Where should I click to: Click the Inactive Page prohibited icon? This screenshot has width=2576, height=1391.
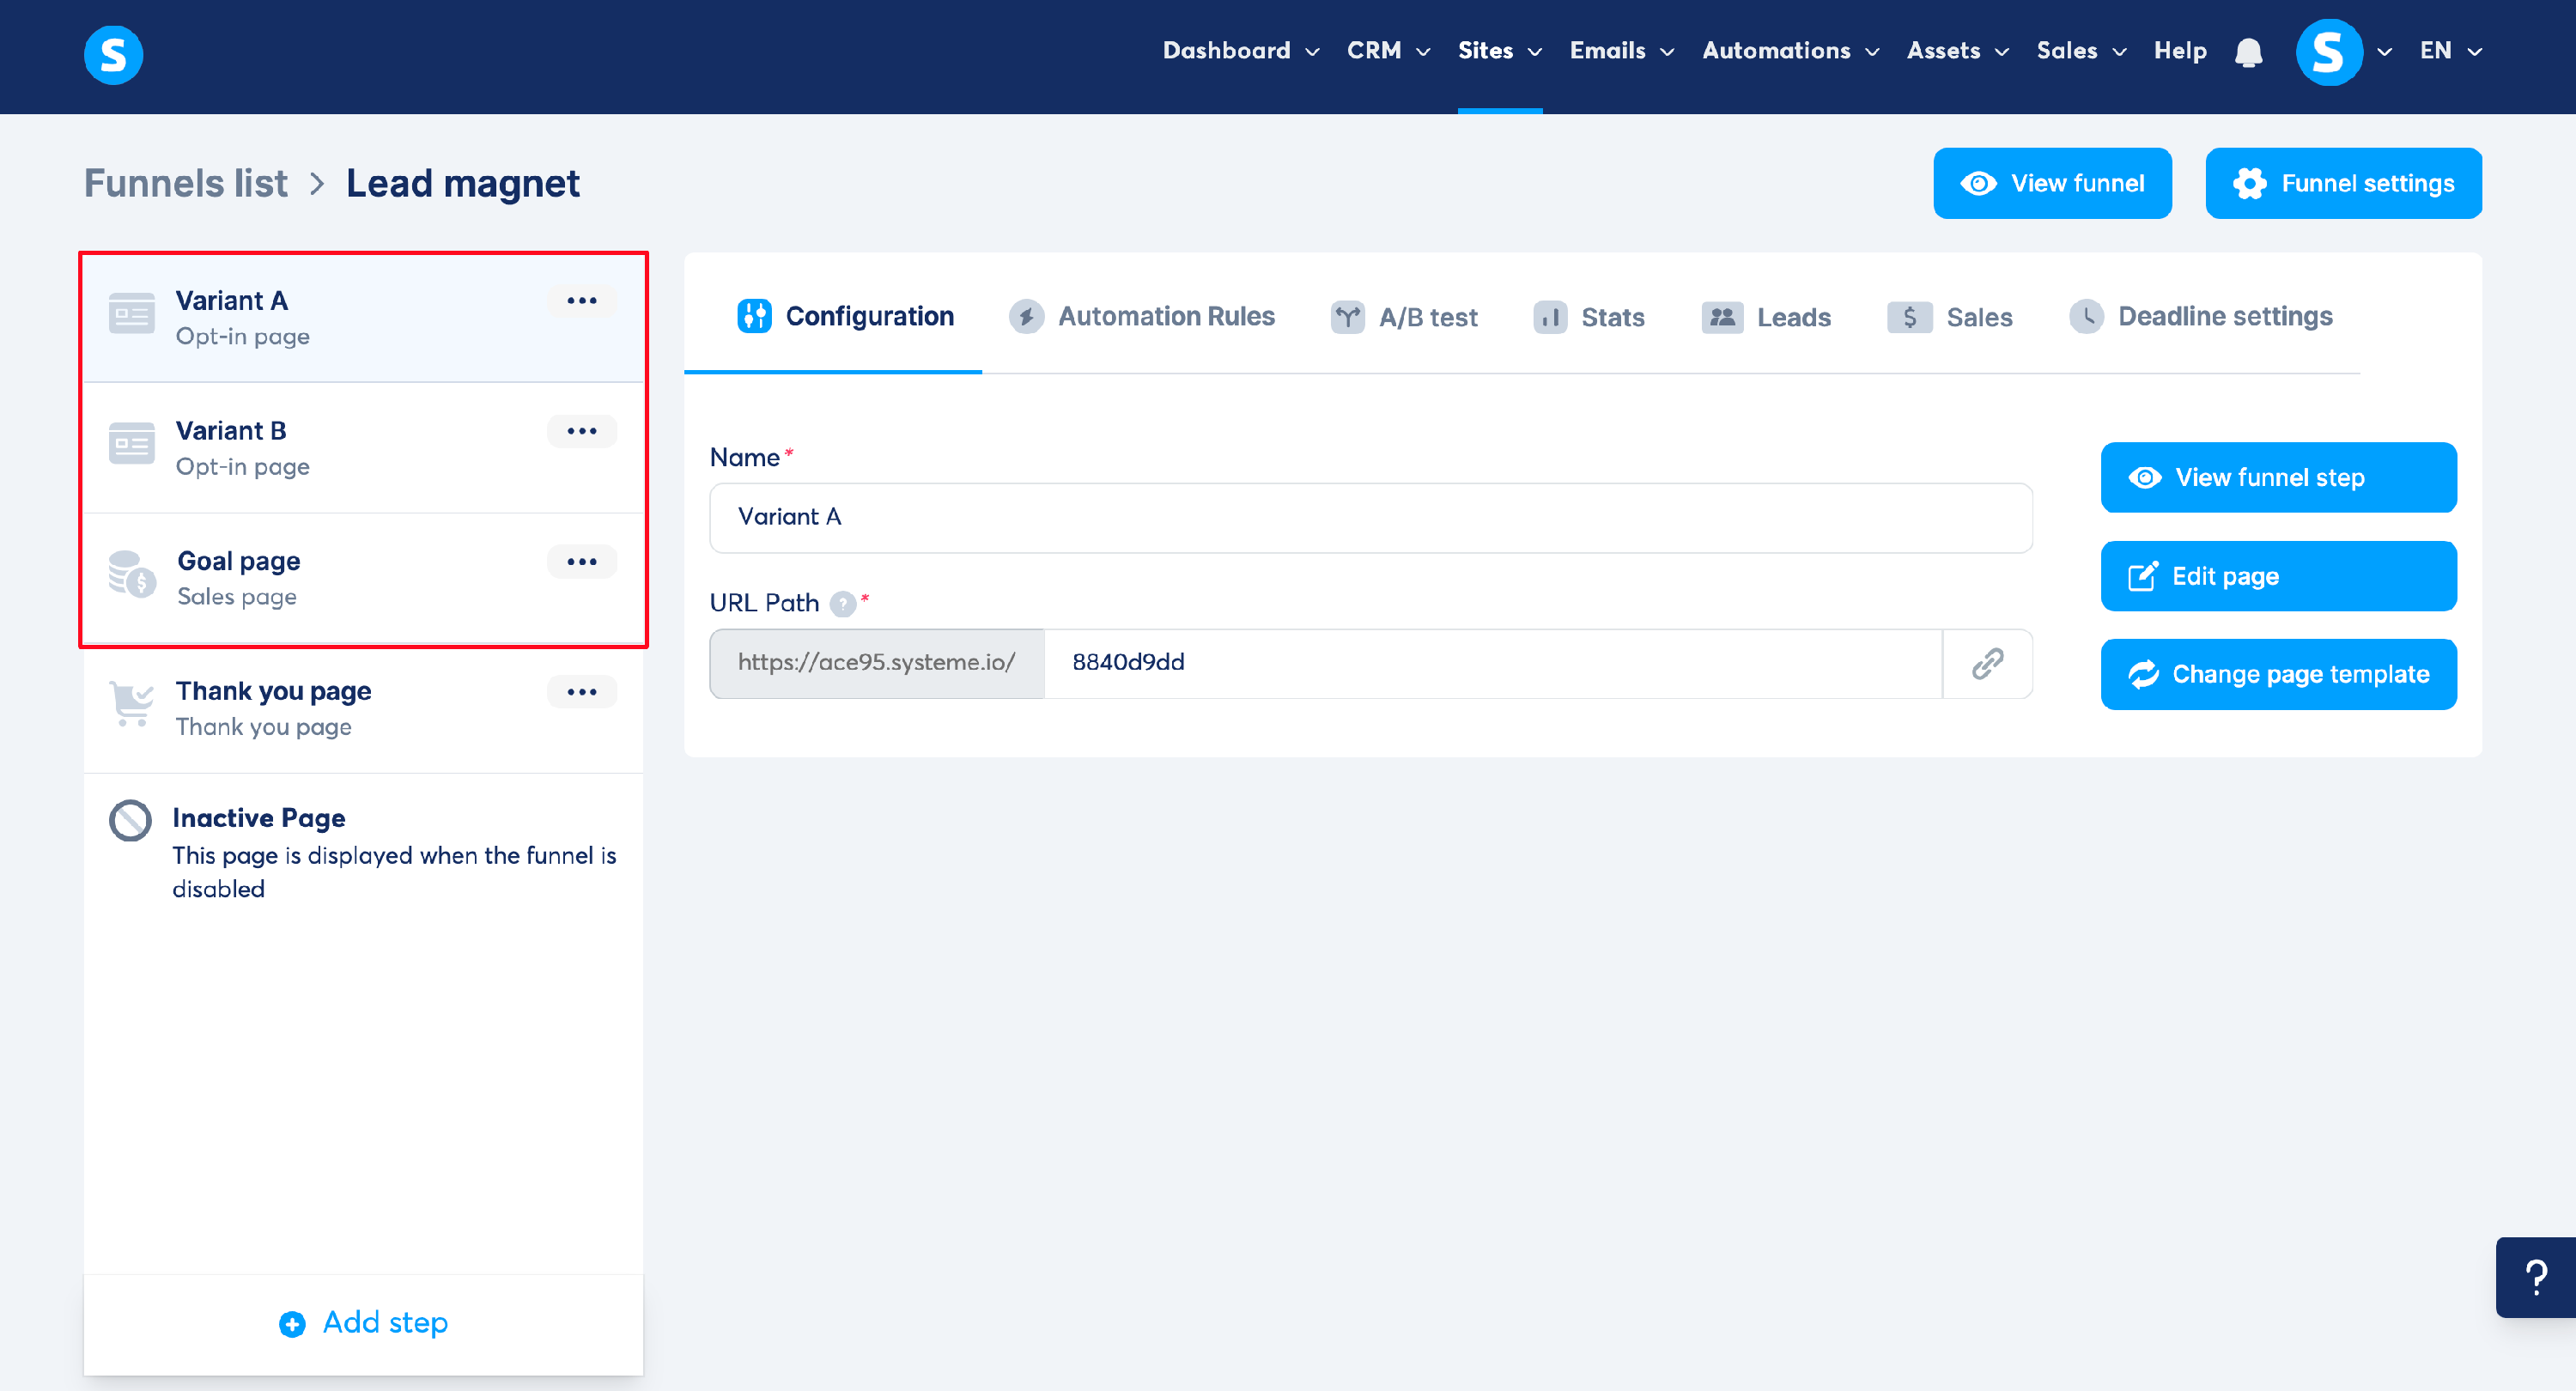click(130, 820)
